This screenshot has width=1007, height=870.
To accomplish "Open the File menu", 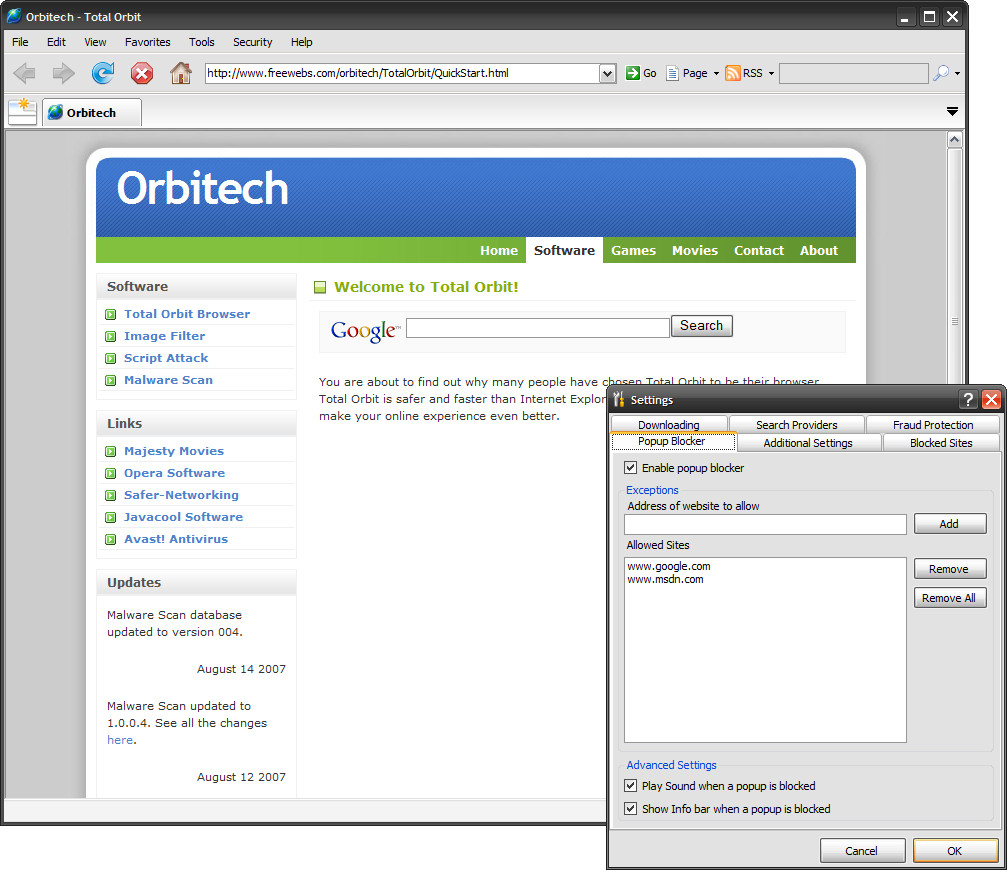I will [x=20, y=42].
